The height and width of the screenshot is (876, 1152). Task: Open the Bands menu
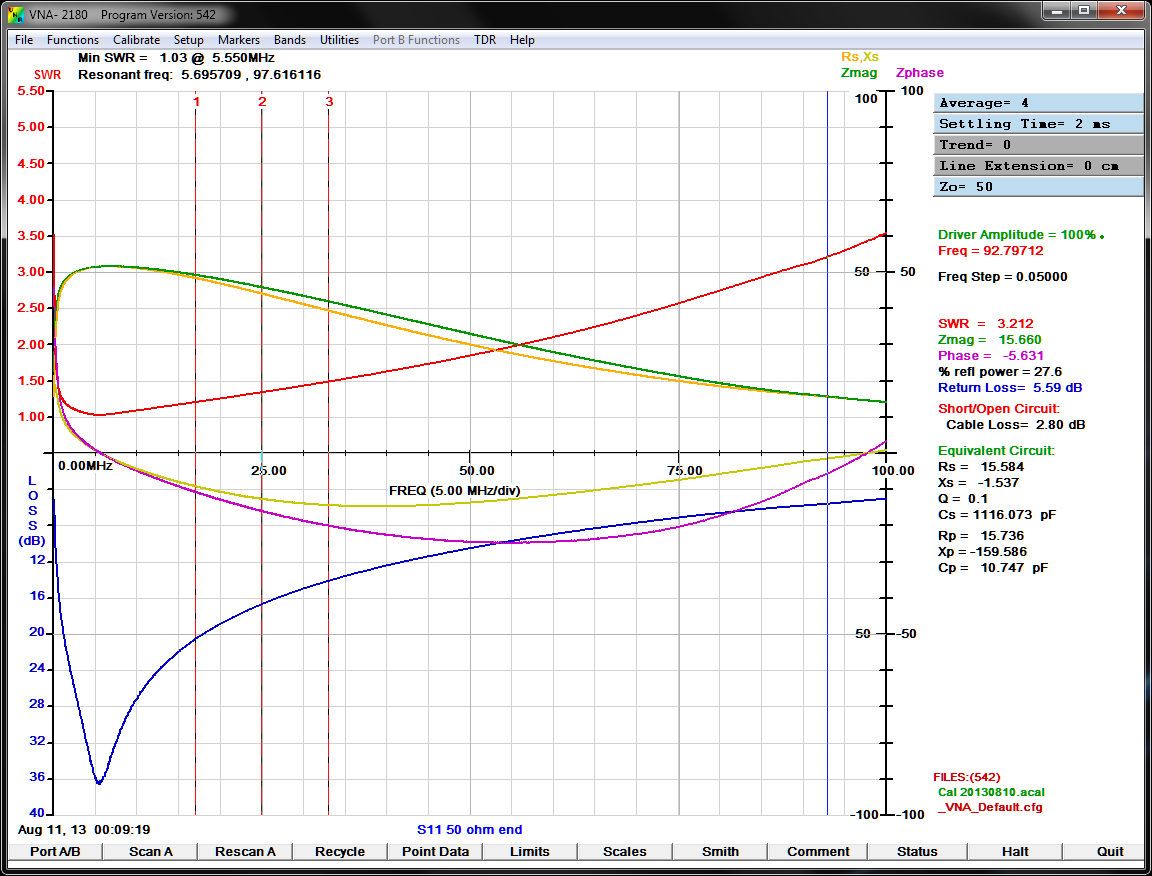click(x=290, y=40)
